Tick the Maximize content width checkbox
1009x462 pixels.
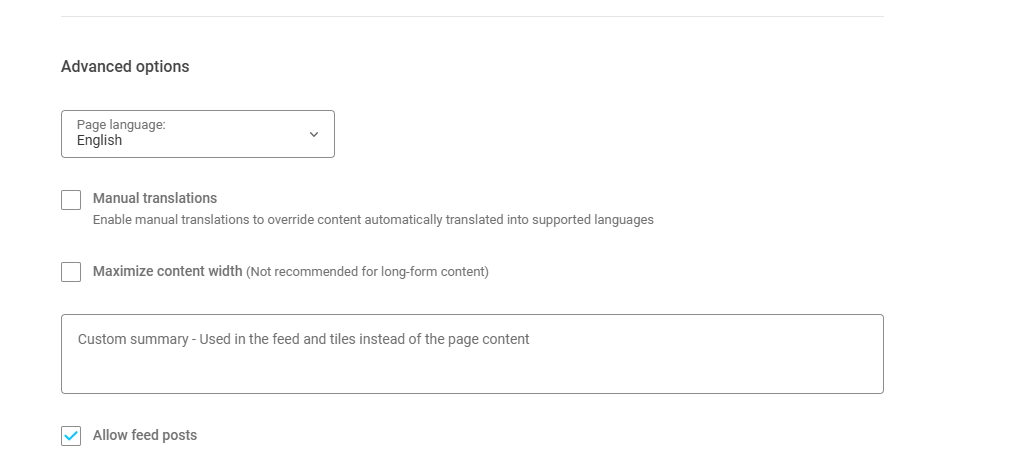(71, 272)
